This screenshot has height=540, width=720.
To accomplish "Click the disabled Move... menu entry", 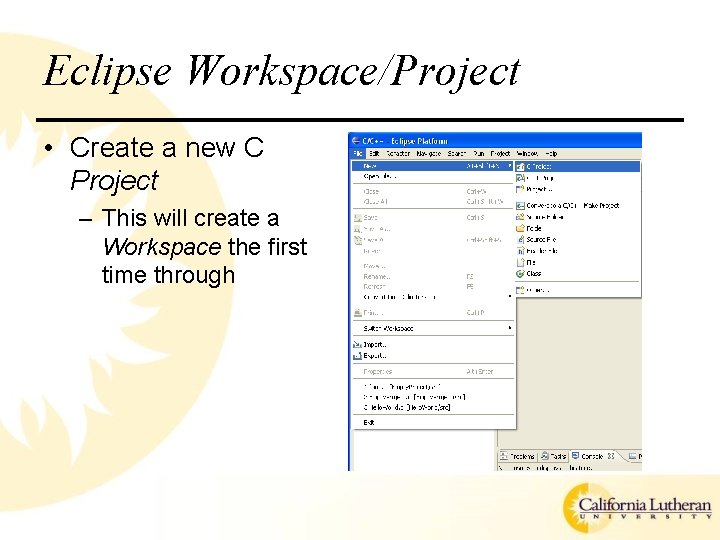I will [433, 266].
